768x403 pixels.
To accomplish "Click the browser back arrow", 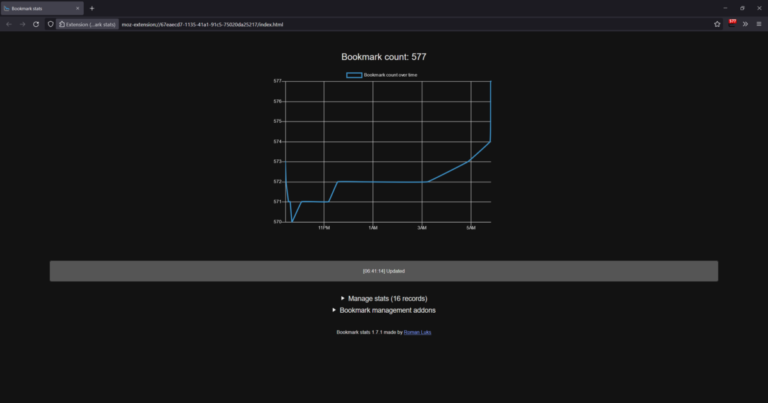I will (9, 24).
